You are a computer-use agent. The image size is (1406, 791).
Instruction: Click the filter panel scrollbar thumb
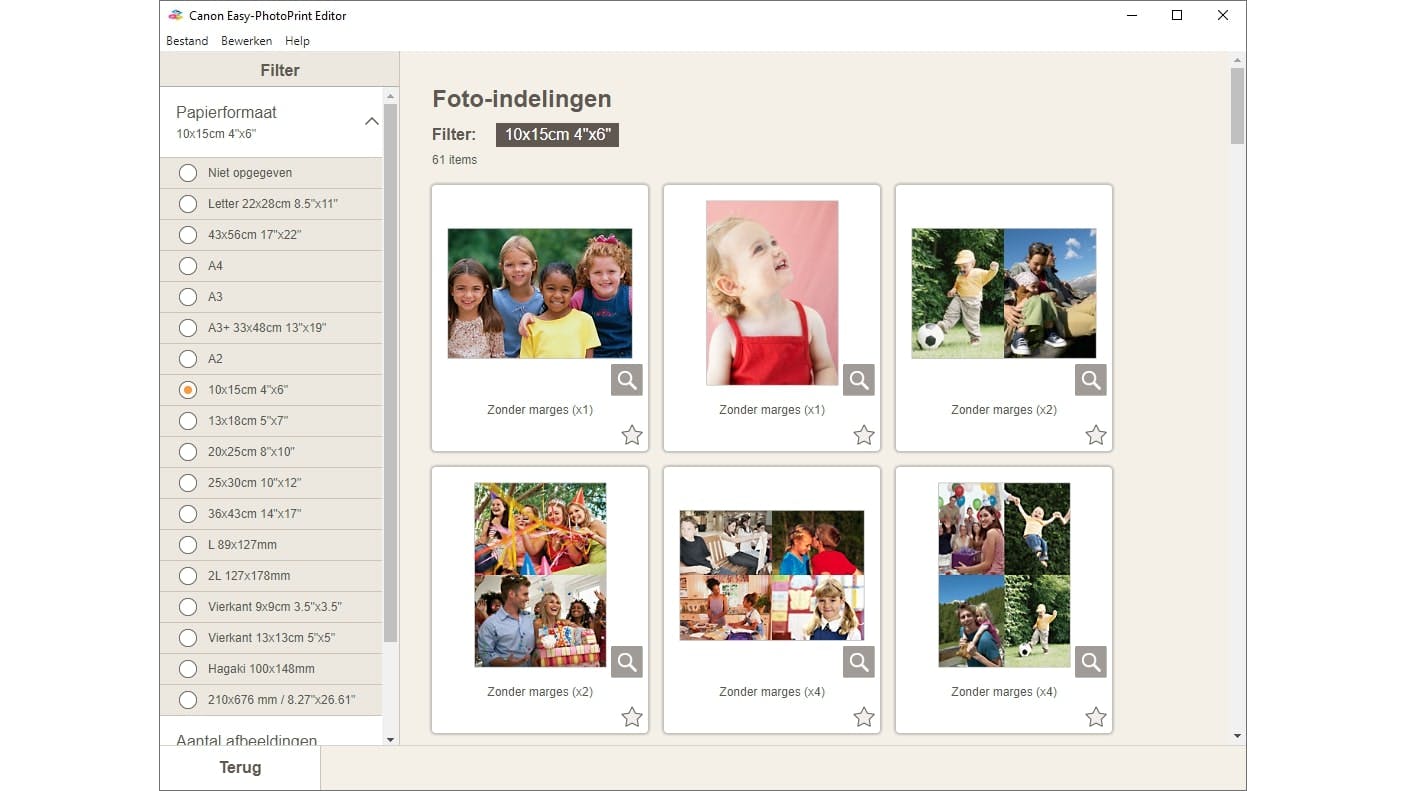click(390, 372)
